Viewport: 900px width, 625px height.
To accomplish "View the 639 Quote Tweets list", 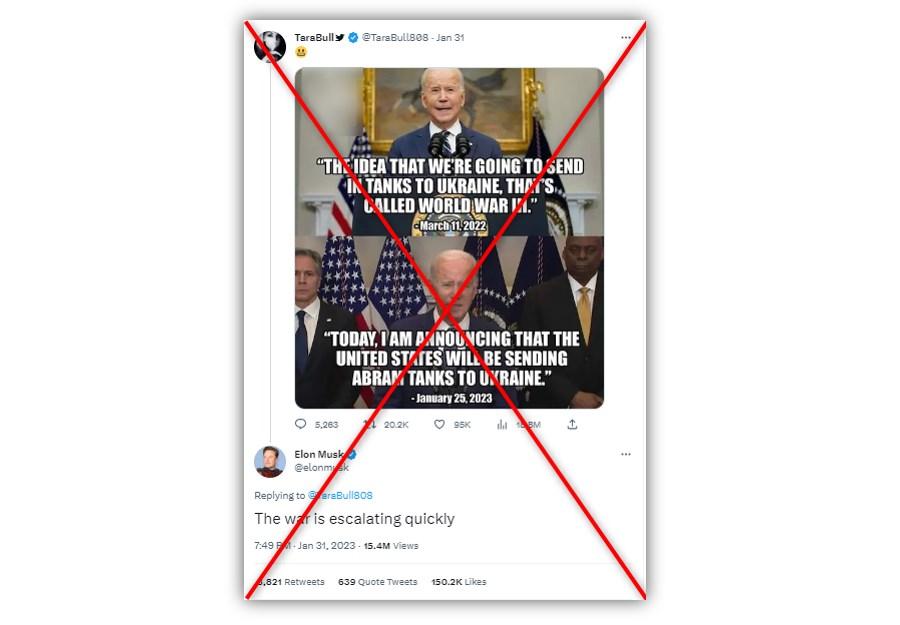I will 378,582.
